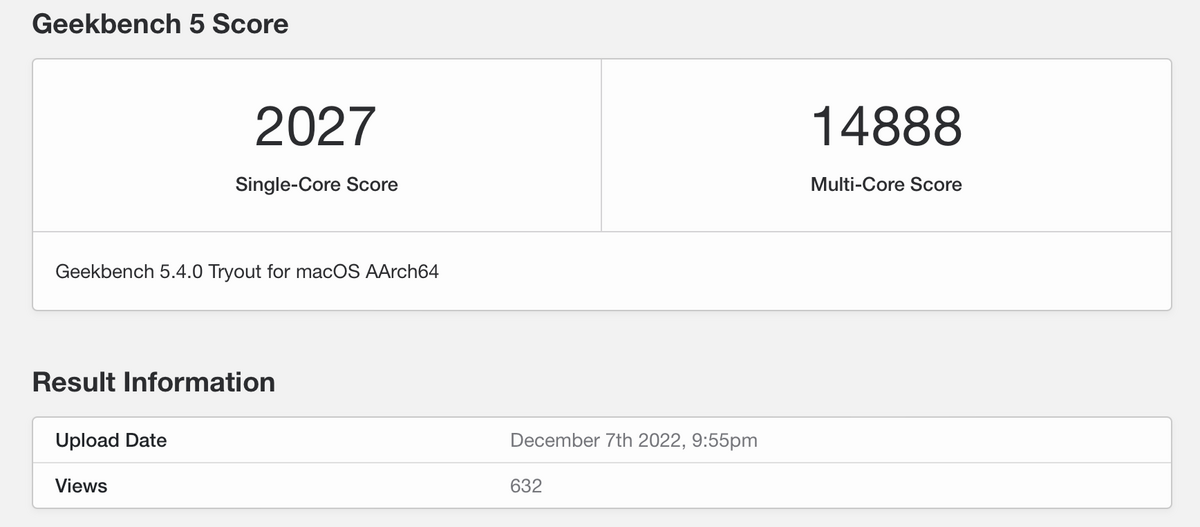Click the Views label
1200x527 pixels.
[81, 486]
